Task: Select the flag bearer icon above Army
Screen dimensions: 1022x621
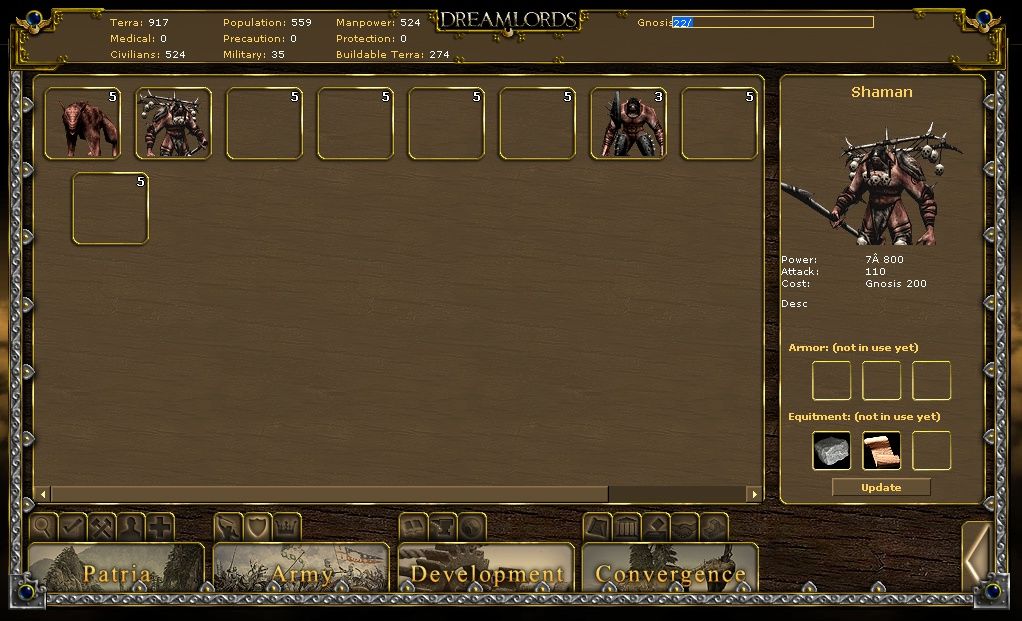Action: [229, 526]
